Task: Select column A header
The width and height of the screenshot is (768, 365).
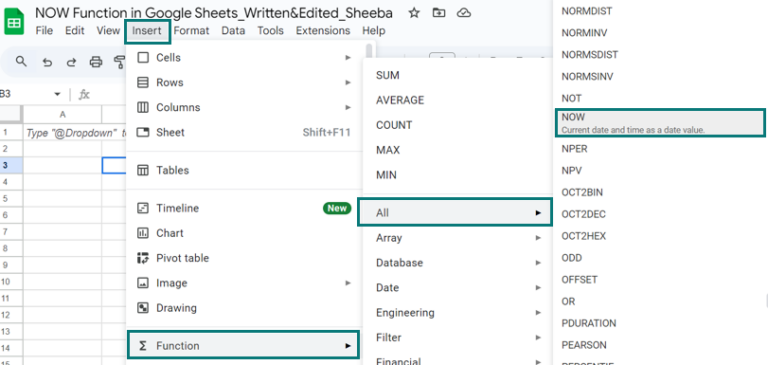Action: pos(62,115)
